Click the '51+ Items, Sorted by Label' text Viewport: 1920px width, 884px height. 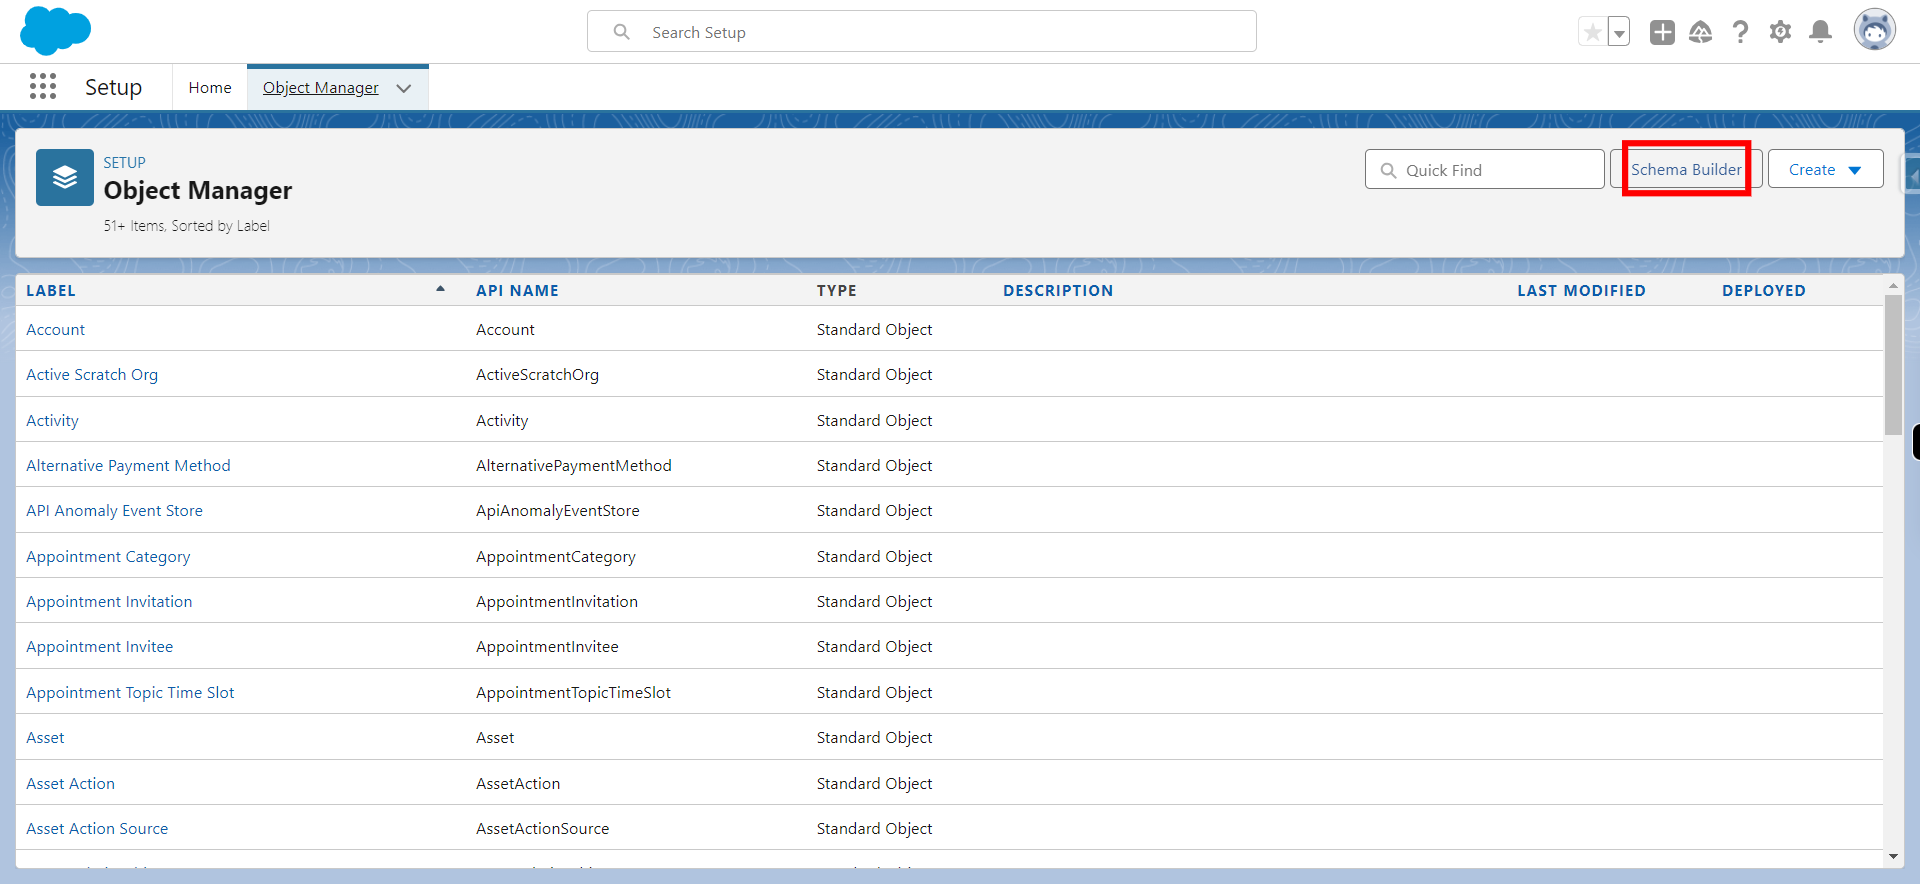pos(186,226)
